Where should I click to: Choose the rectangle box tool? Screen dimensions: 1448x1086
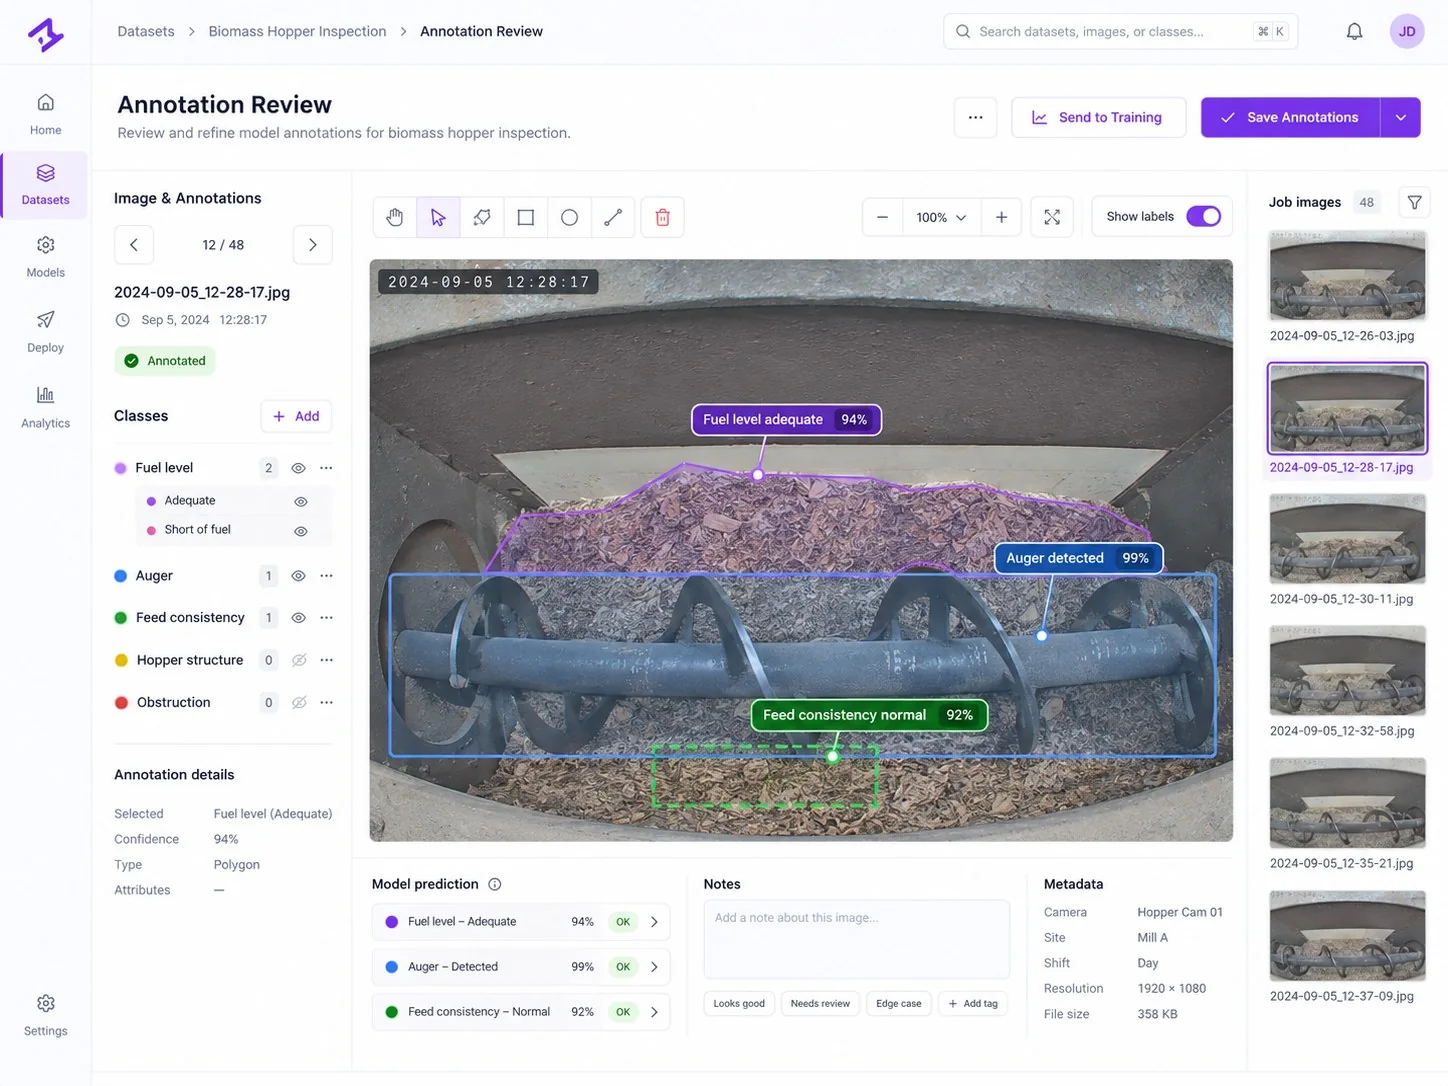526,217
